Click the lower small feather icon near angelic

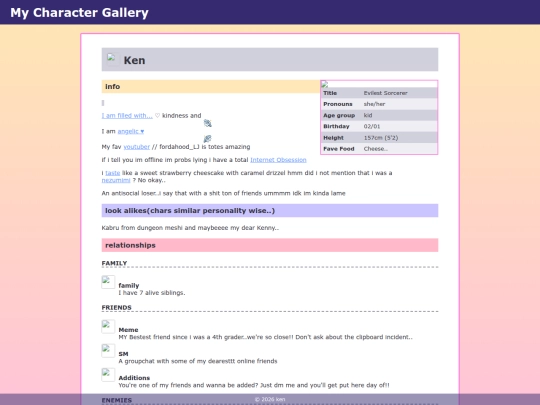pyautogui.click(x=207, y=138)
